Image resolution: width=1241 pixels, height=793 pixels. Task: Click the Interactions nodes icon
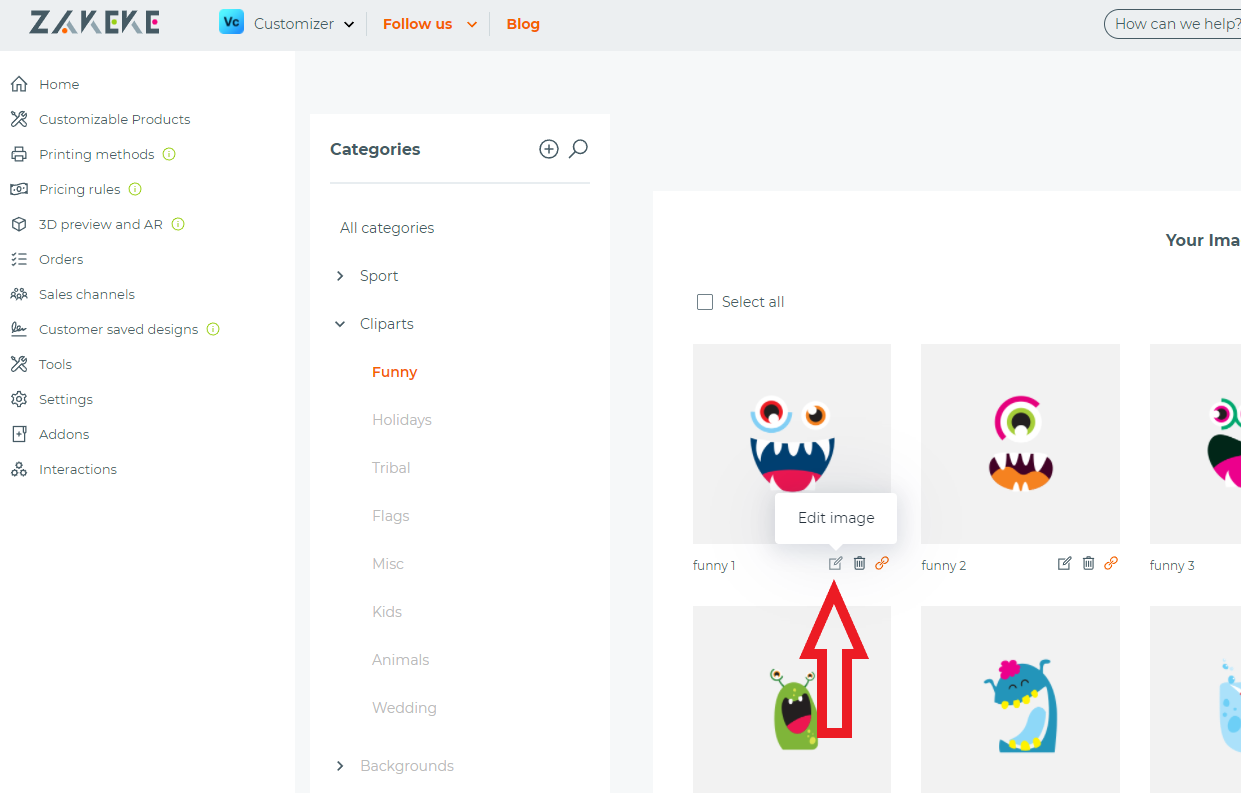click(x=18, y=469)
